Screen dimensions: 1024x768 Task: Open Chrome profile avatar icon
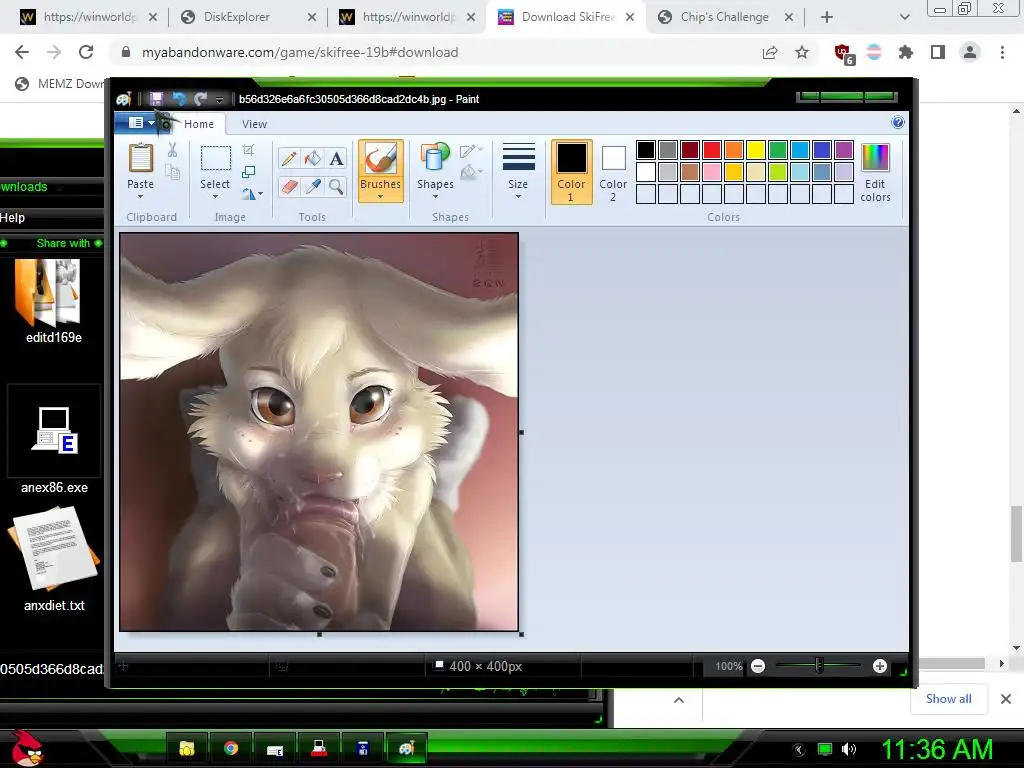click(970, 52)
